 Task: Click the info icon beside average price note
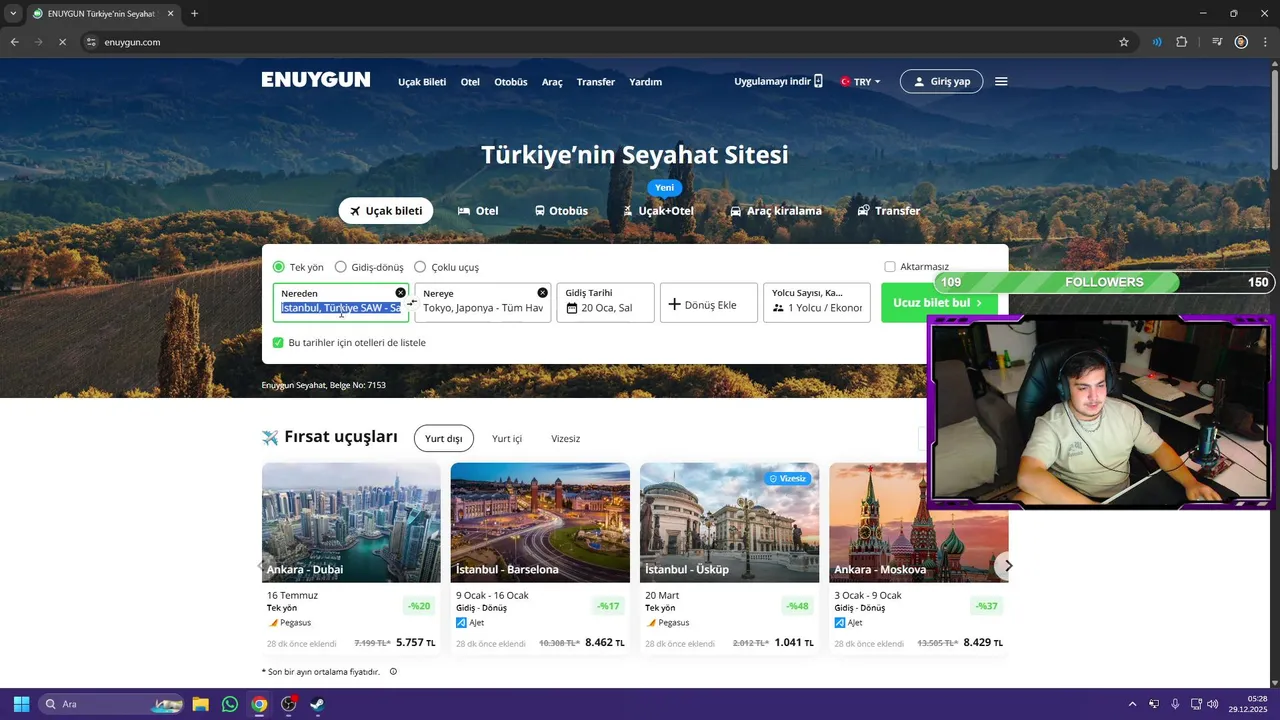pyautogui.click(x=393, y=672)
